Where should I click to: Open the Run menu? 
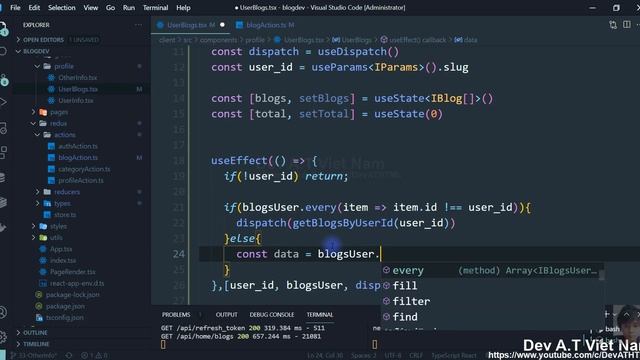129,8
